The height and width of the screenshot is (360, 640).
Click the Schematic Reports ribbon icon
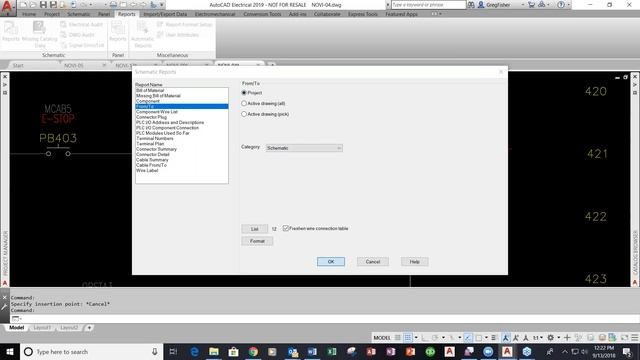click(x=11, y=31)
